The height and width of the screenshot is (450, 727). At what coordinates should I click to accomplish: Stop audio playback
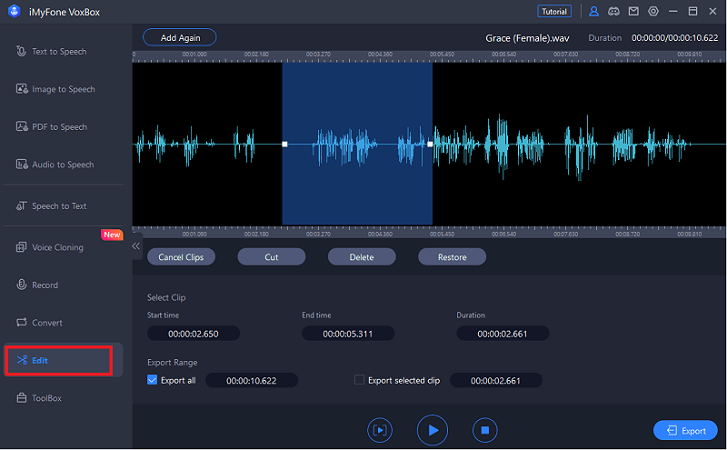coord(485,430)
